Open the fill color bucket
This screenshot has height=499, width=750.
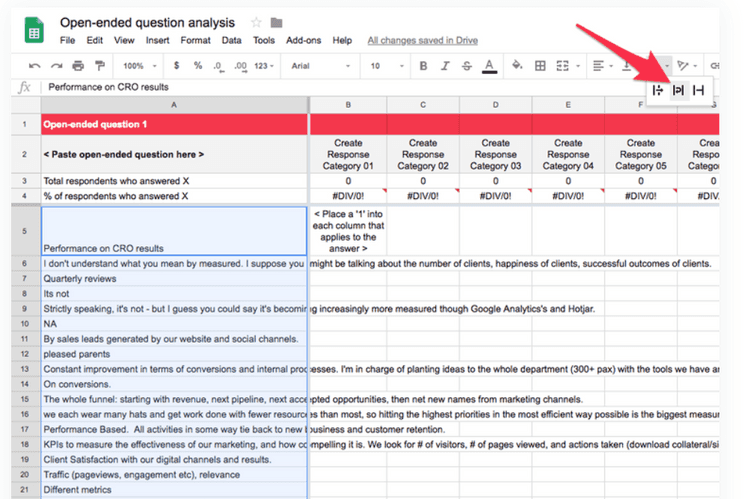point(517,66)
